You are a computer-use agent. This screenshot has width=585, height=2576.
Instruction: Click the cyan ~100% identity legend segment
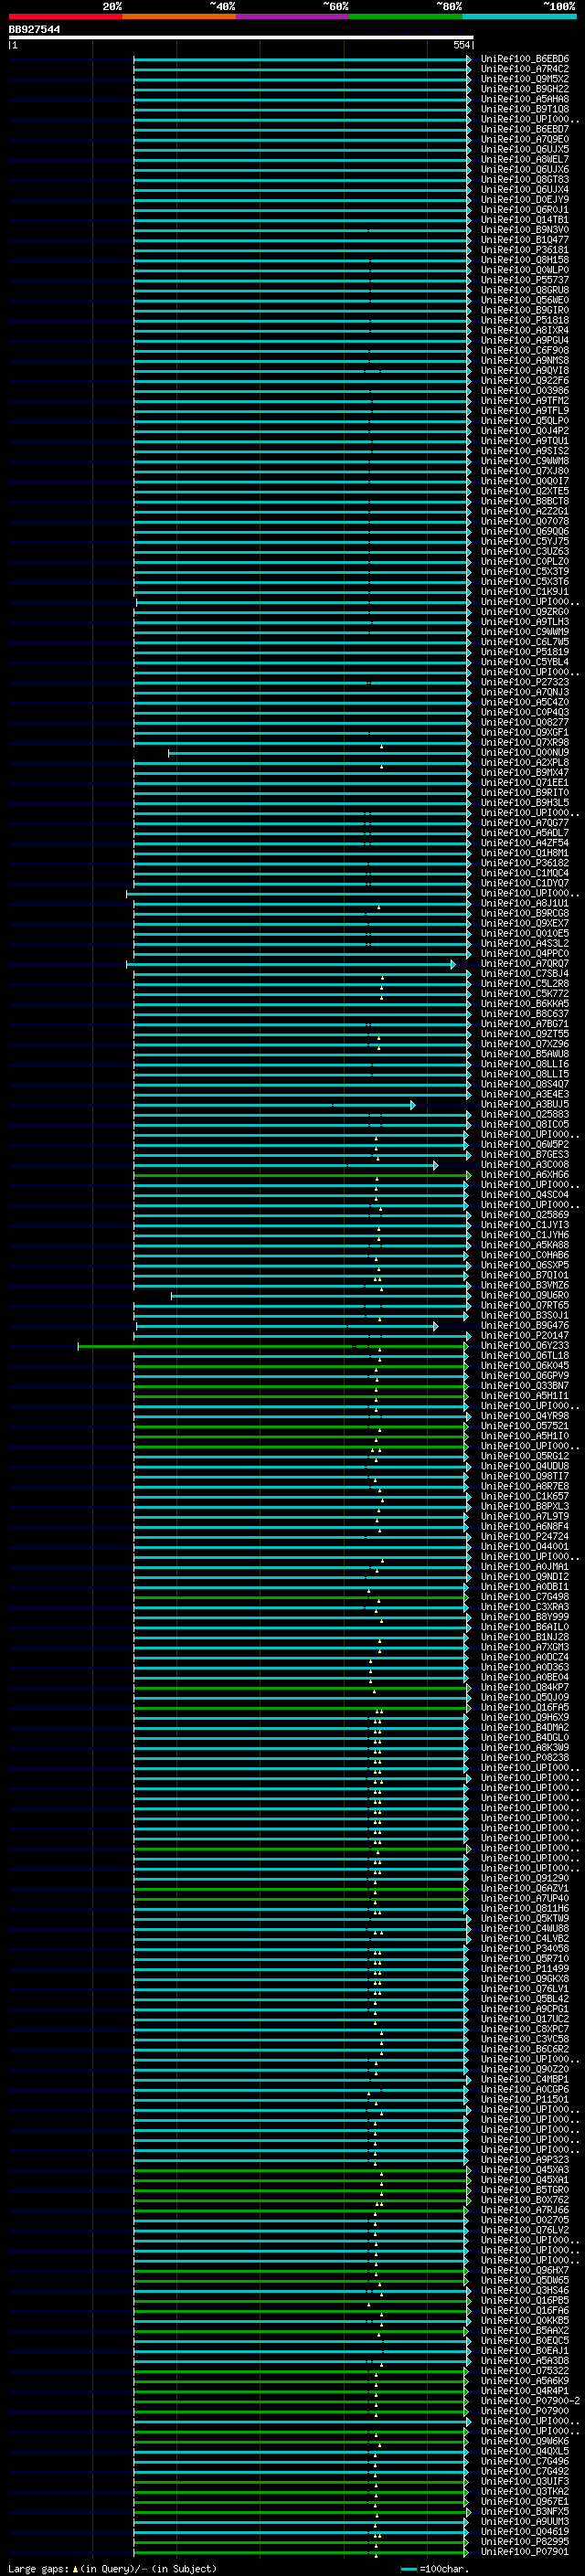[x=518, y=16]
